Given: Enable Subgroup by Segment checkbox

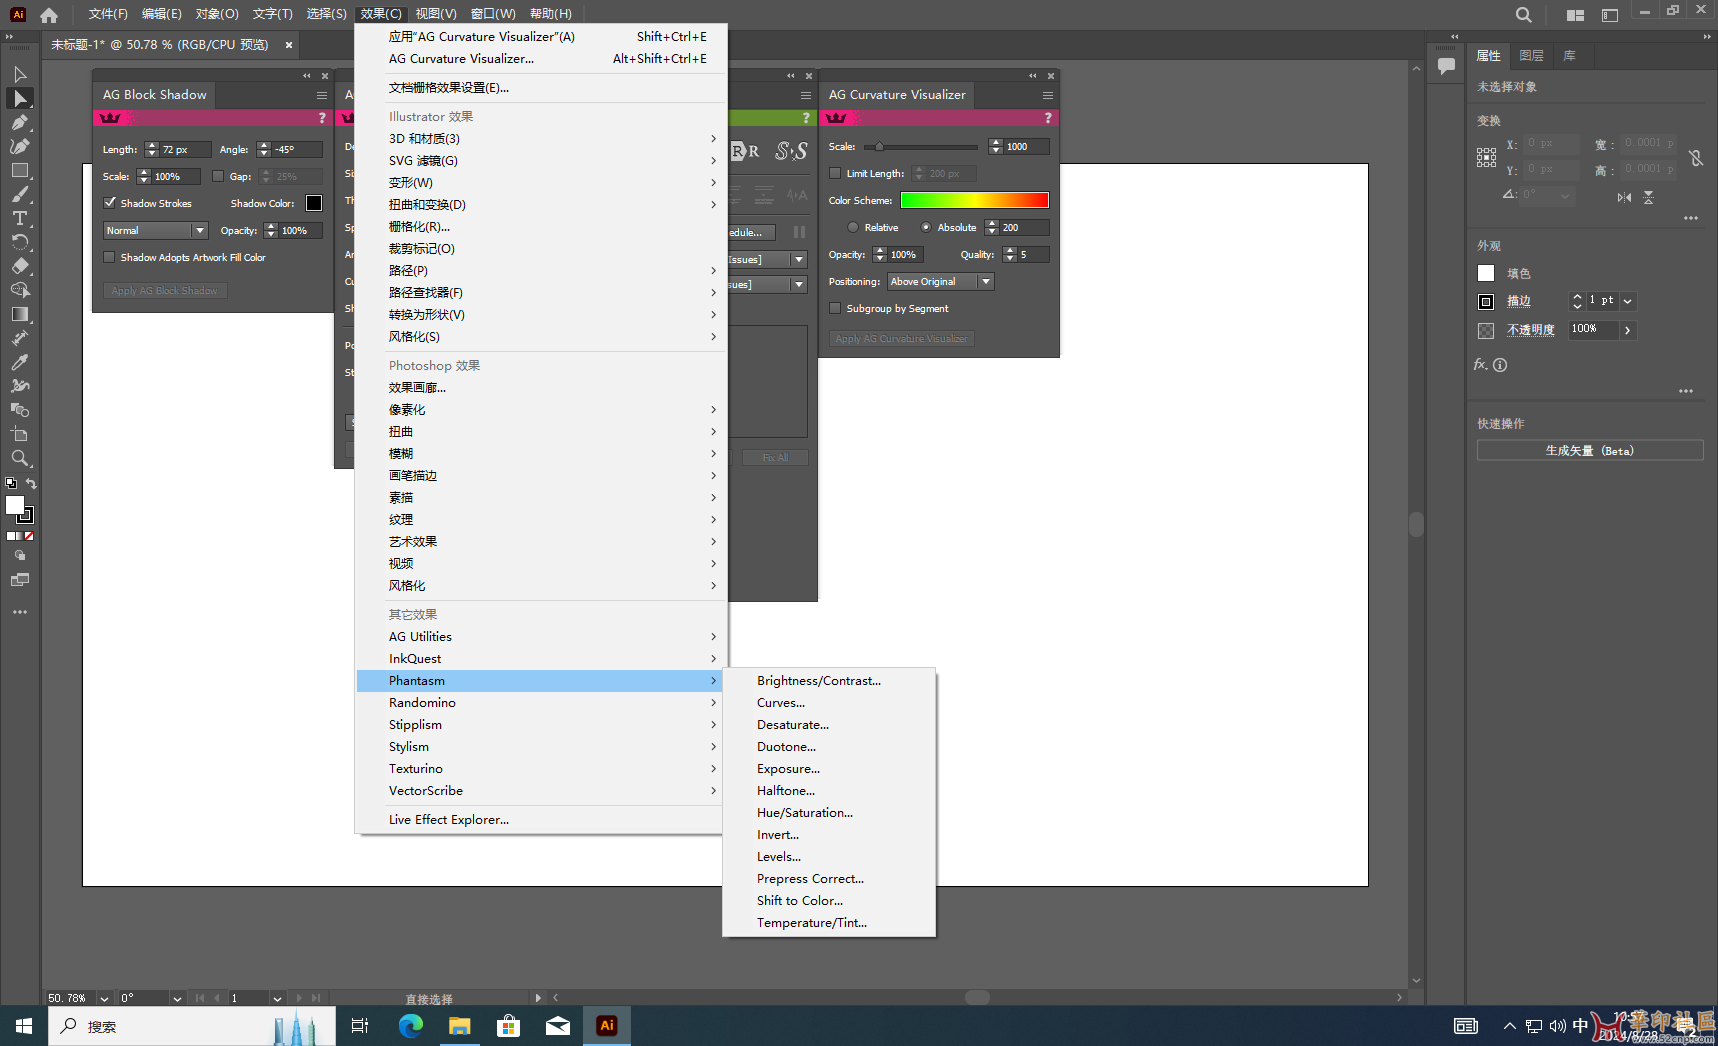Looking at the screenshot, I should (x=835, y=308).
